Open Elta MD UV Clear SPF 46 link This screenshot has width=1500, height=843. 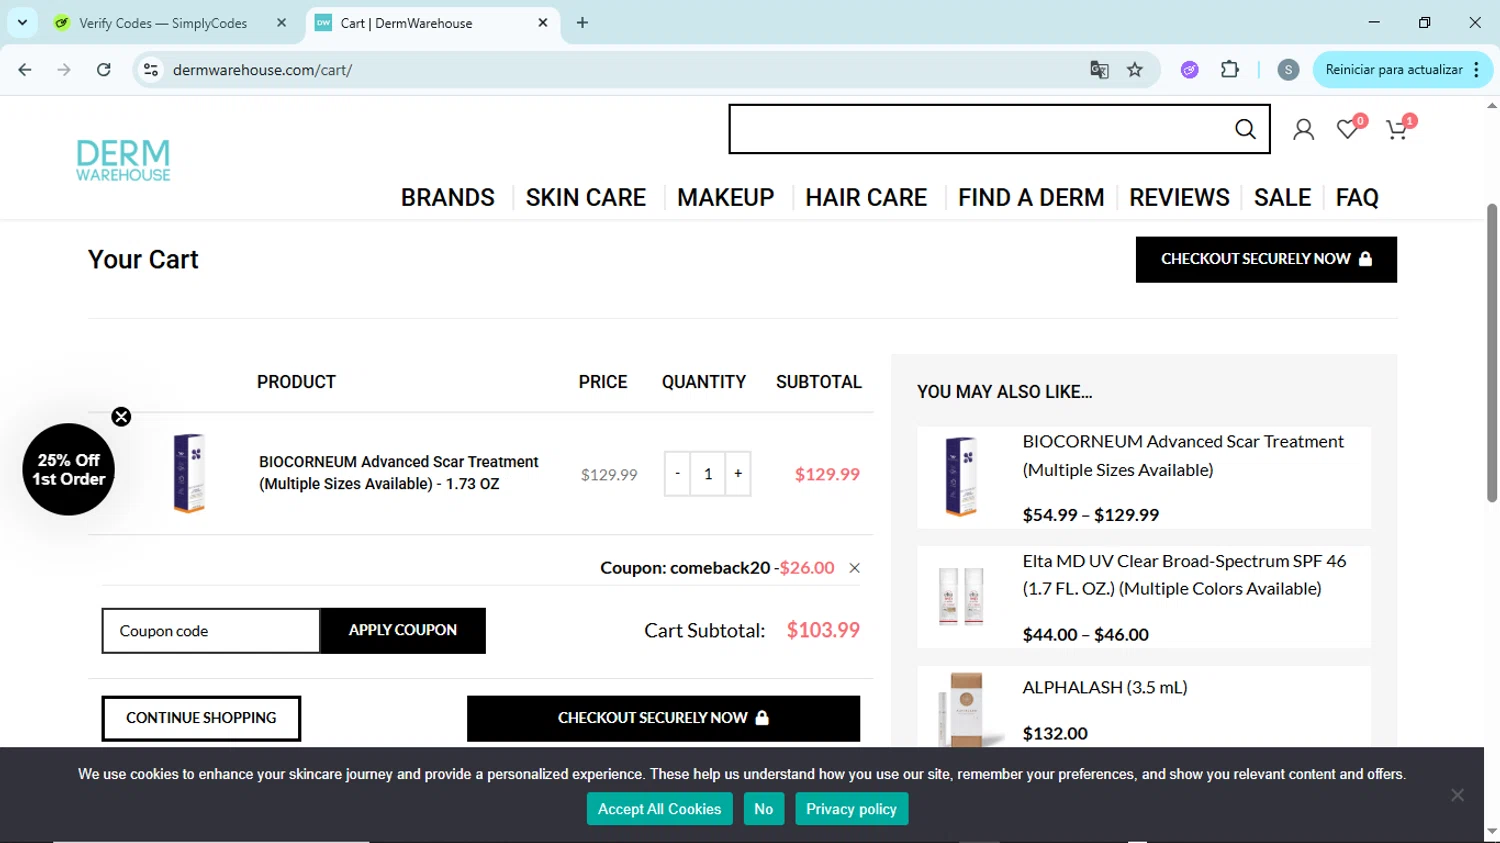point(1184,575)
